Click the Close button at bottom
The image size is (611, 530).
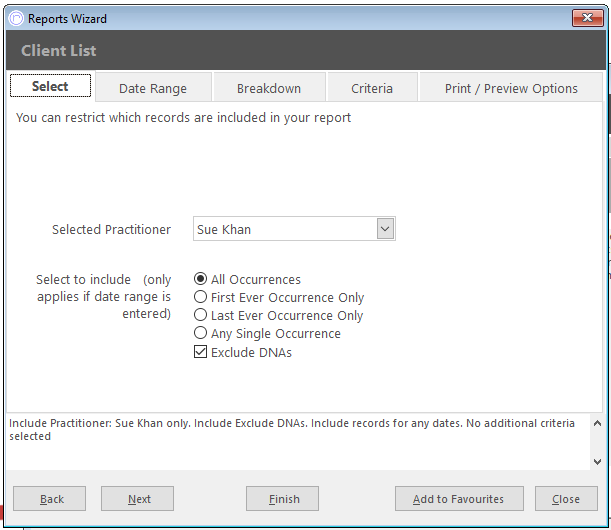coord(566,498)
